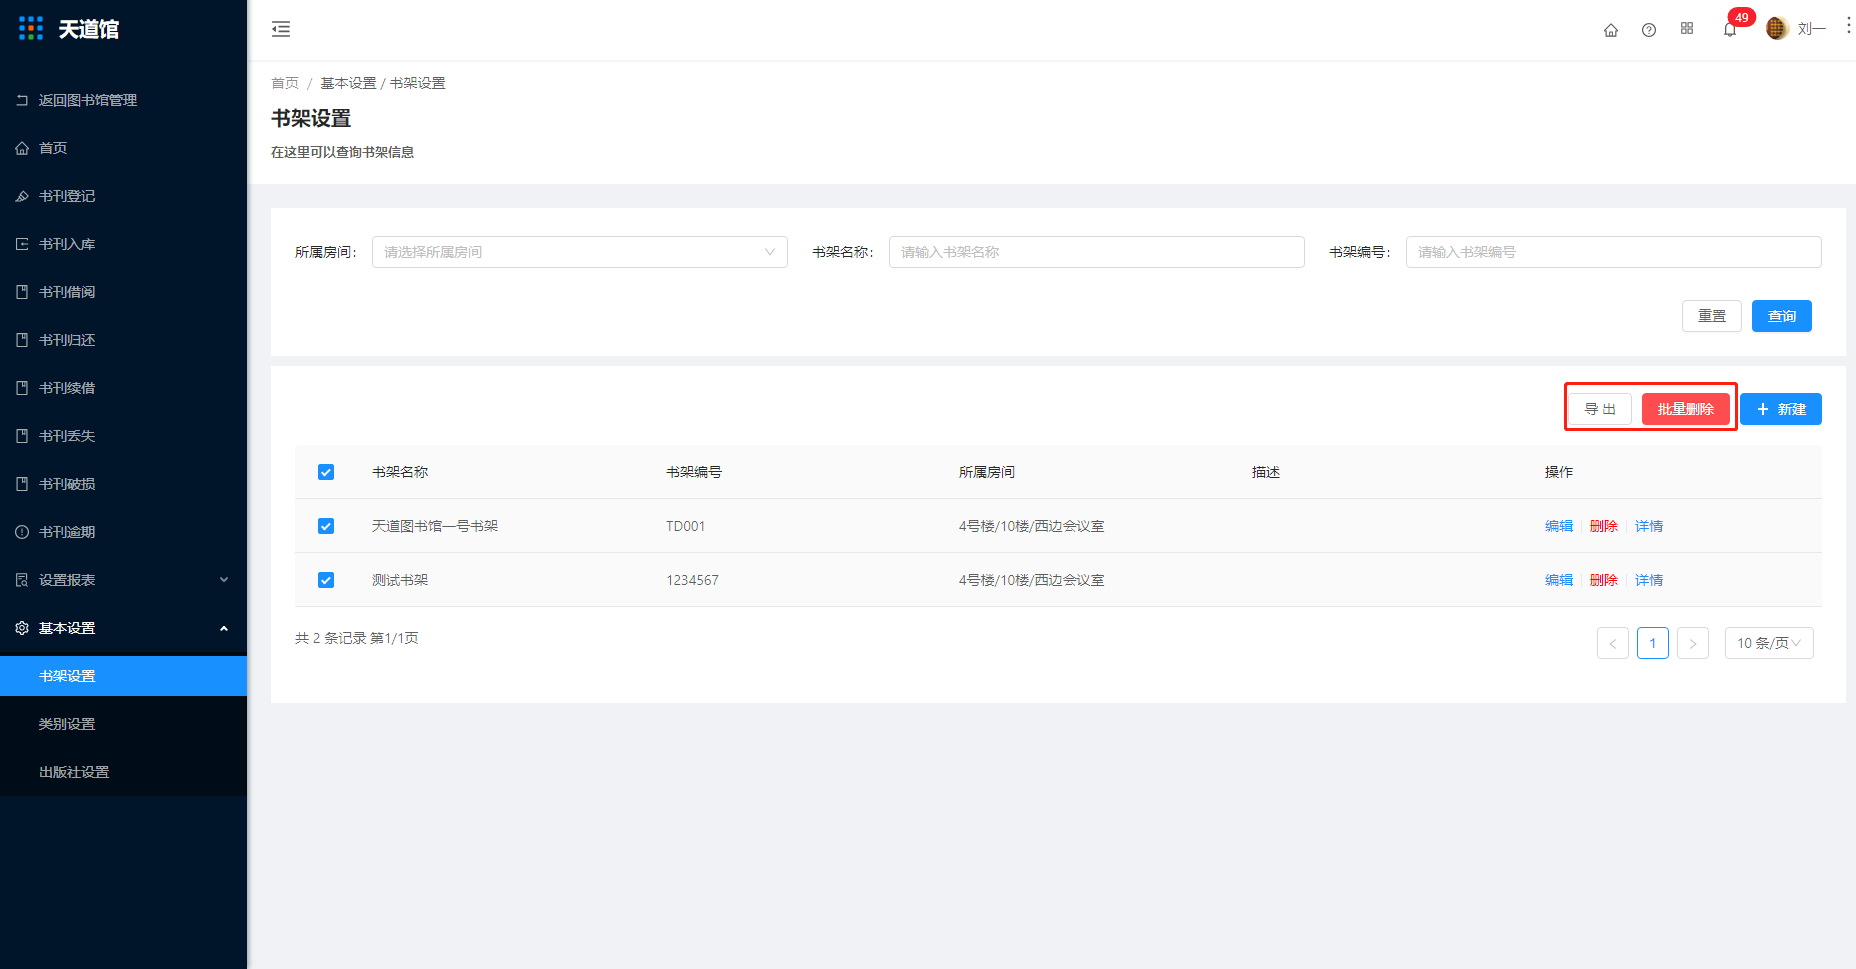Click 详情 for 测试书架

pos(1649,580)
